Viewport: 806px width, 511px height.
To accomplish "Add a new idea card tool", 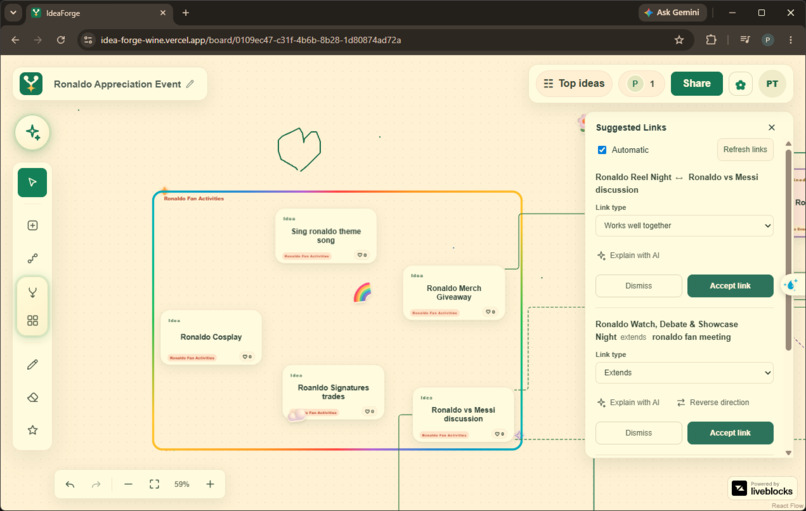I will click(32, 225).
